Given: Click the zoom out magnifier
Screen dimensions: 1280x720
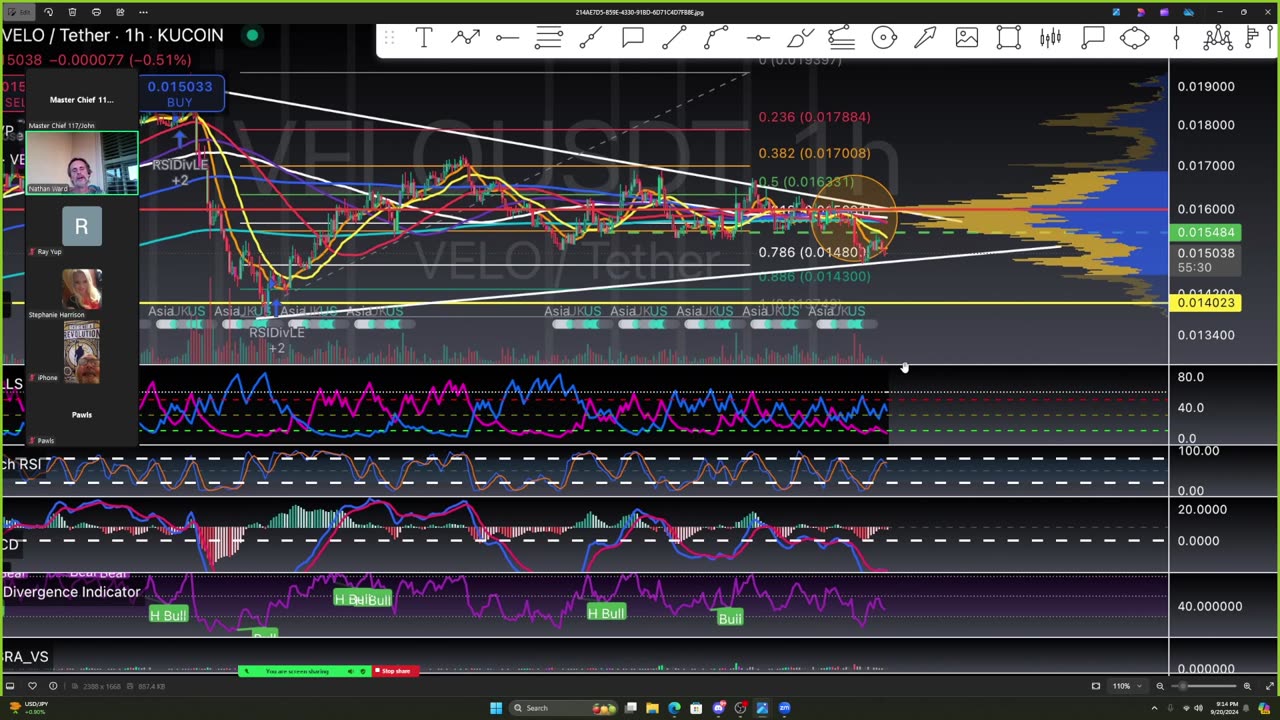Looking at the screenshot, I should pyautogui.click(x=1160, y=686).
